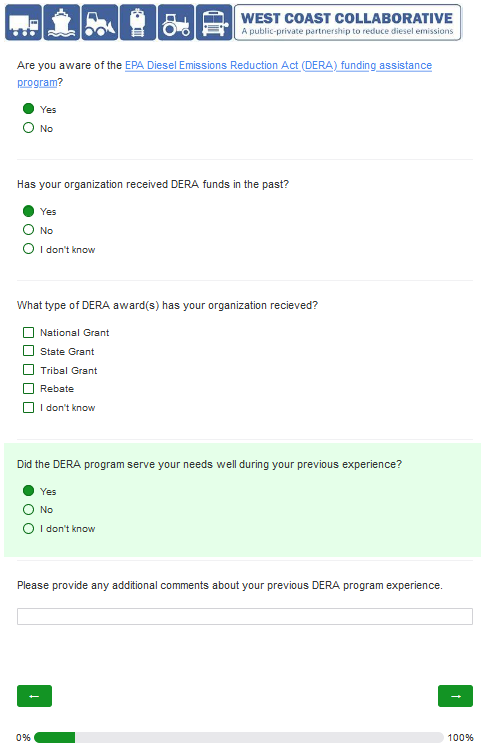Screen dimensions: 481x750
Task: Click the additional comments text field
Action: 245,617
